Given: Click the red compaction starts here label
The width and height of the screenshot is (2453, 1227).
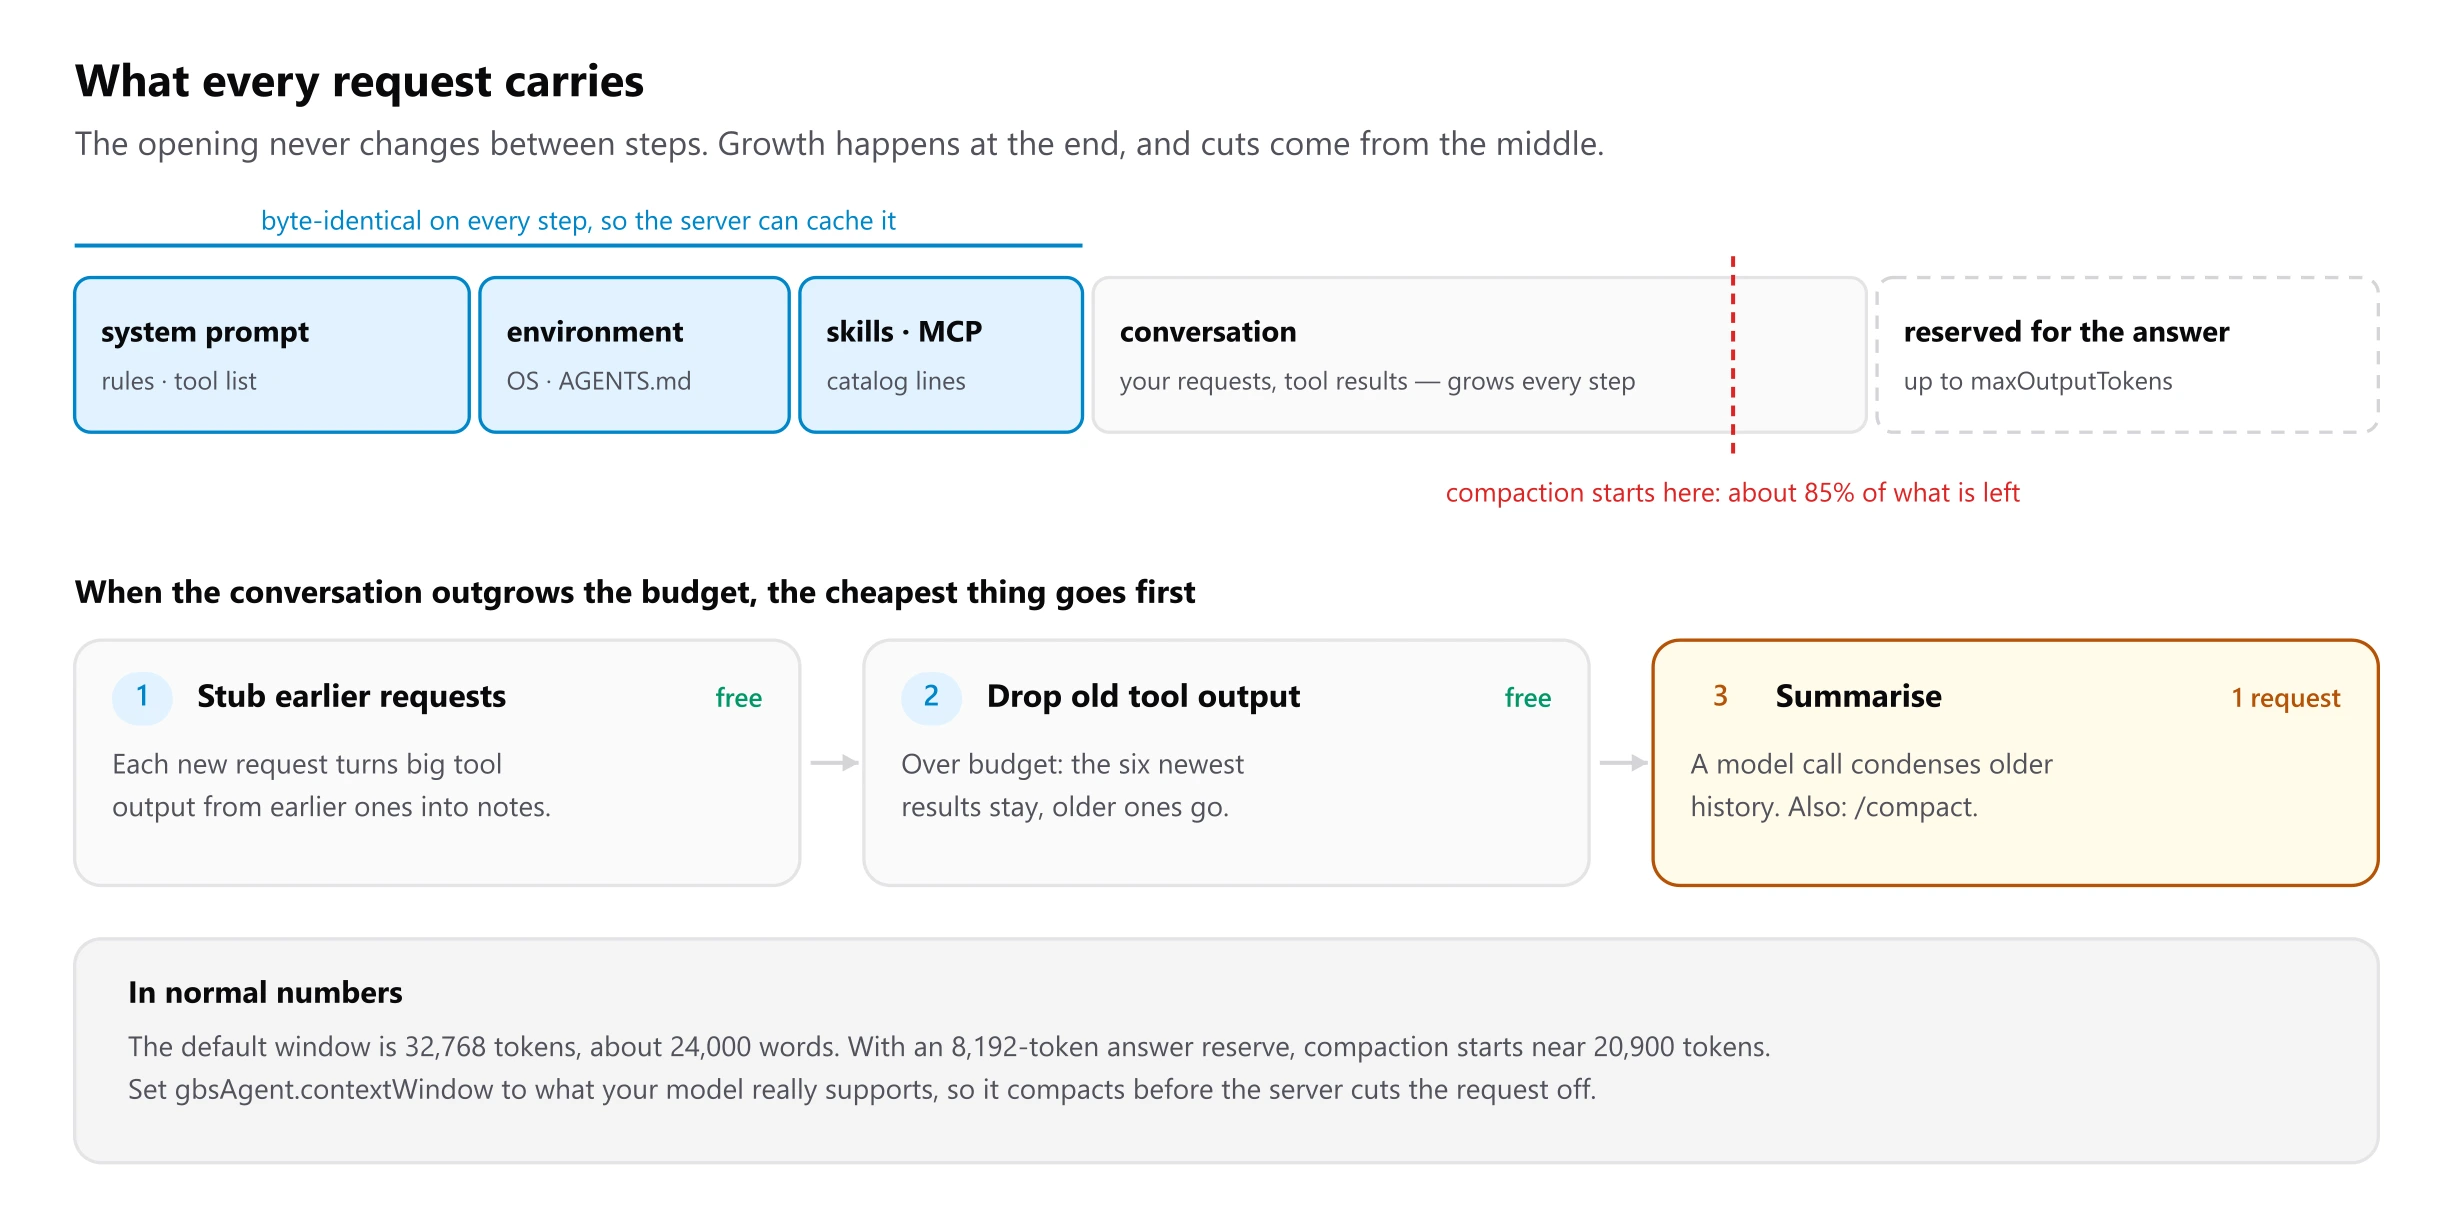Looking at the screenshot, I should (x=1732, y=493).
